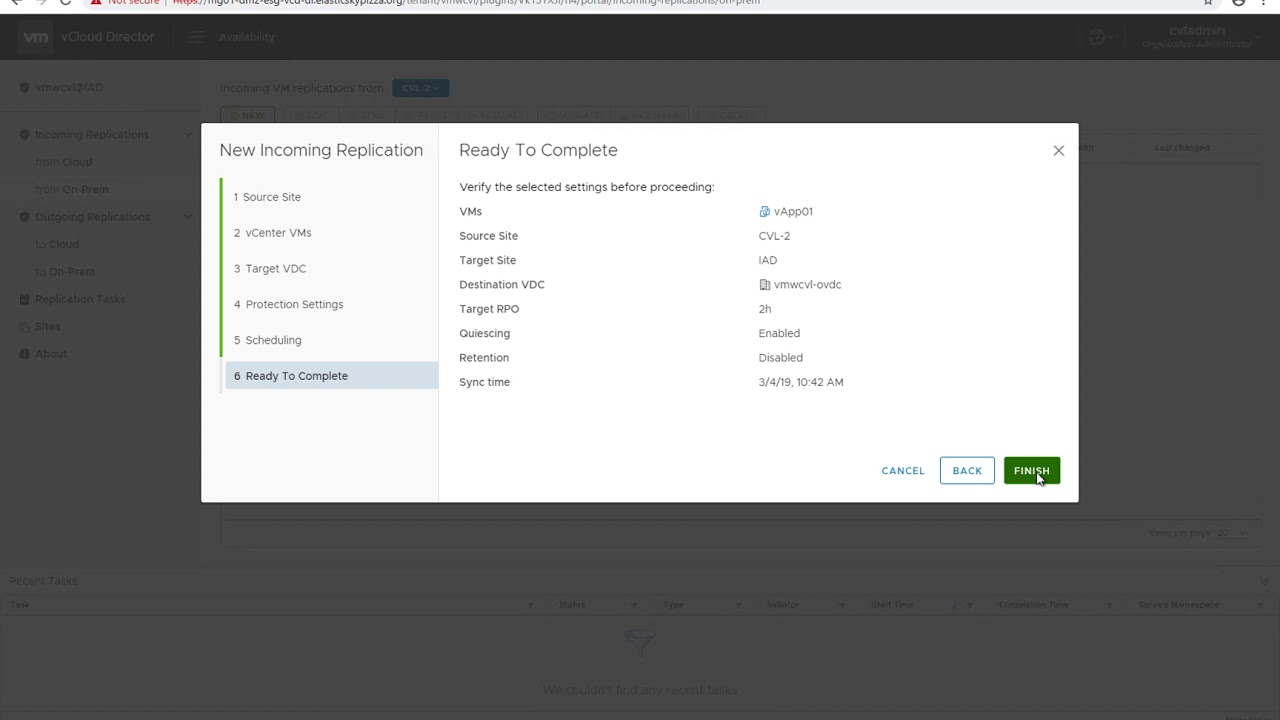Sort by Status column header
This screenshot has width=1280, height=720.
572,605
